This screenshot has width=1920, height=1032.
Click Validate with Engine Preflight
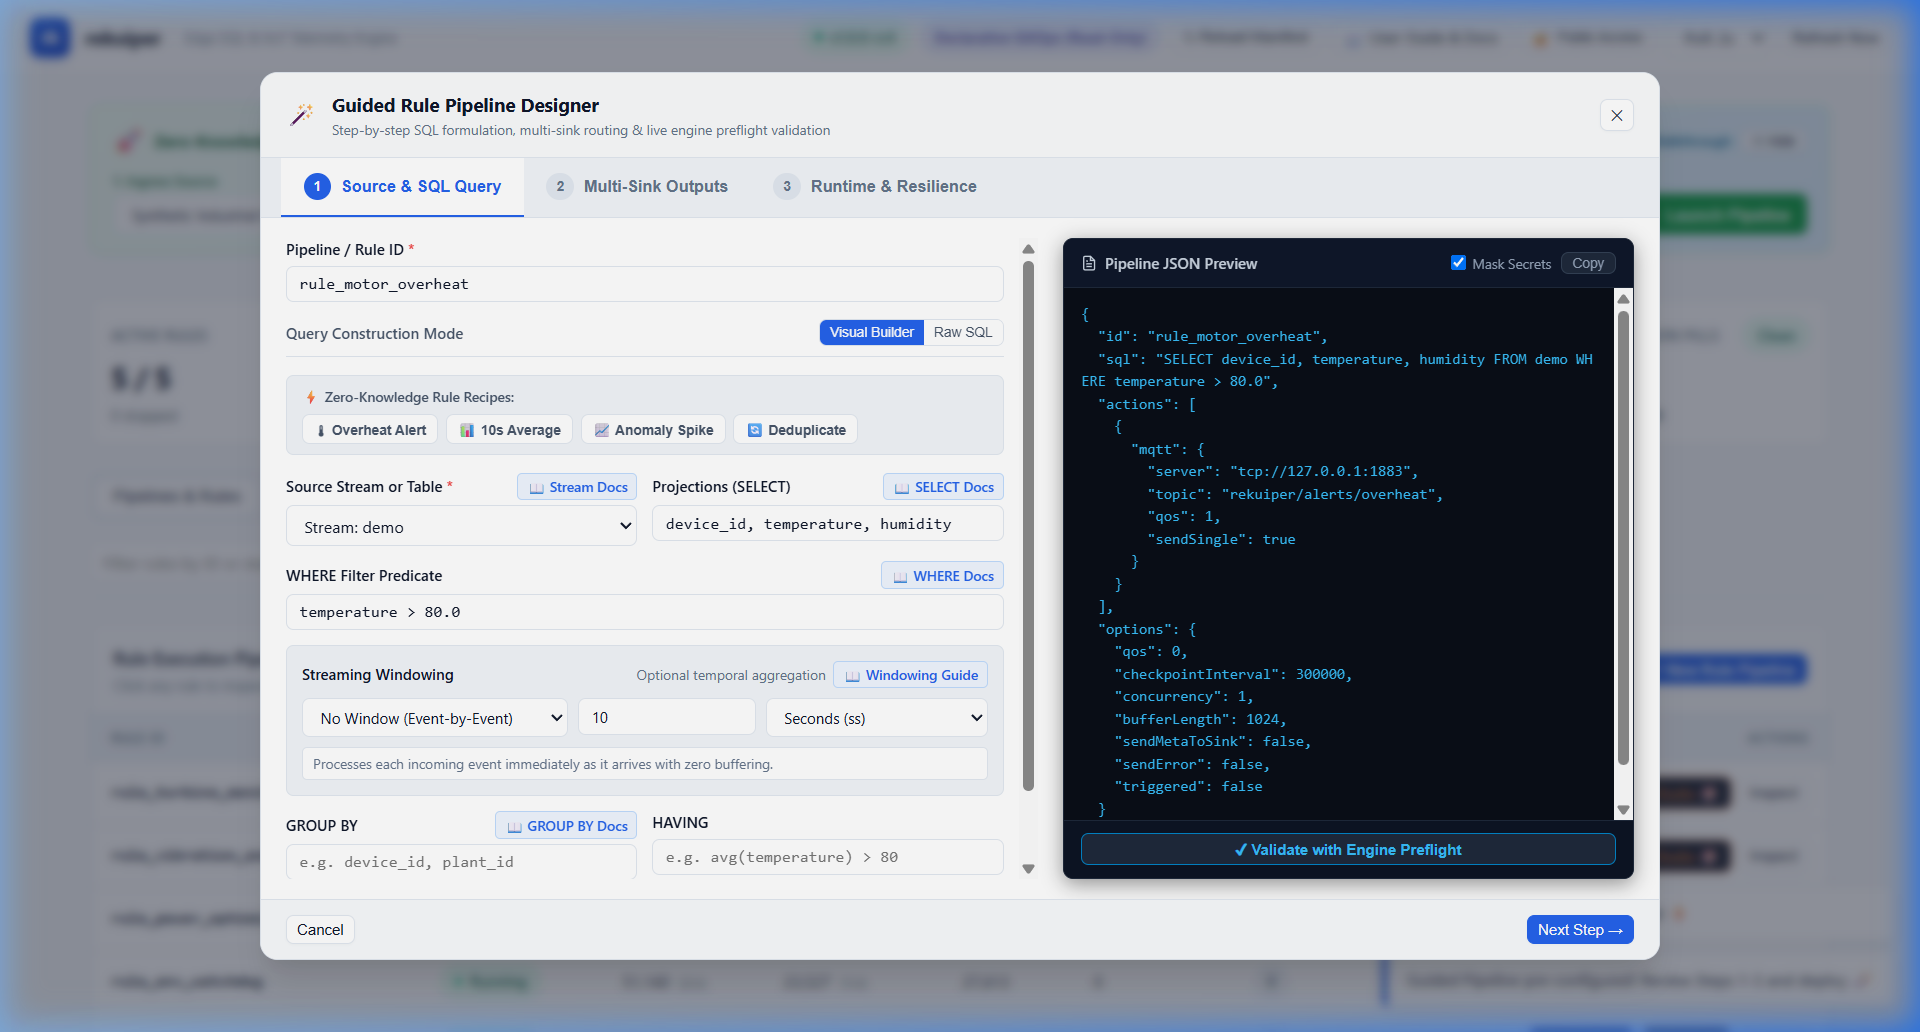point(1348,849)
